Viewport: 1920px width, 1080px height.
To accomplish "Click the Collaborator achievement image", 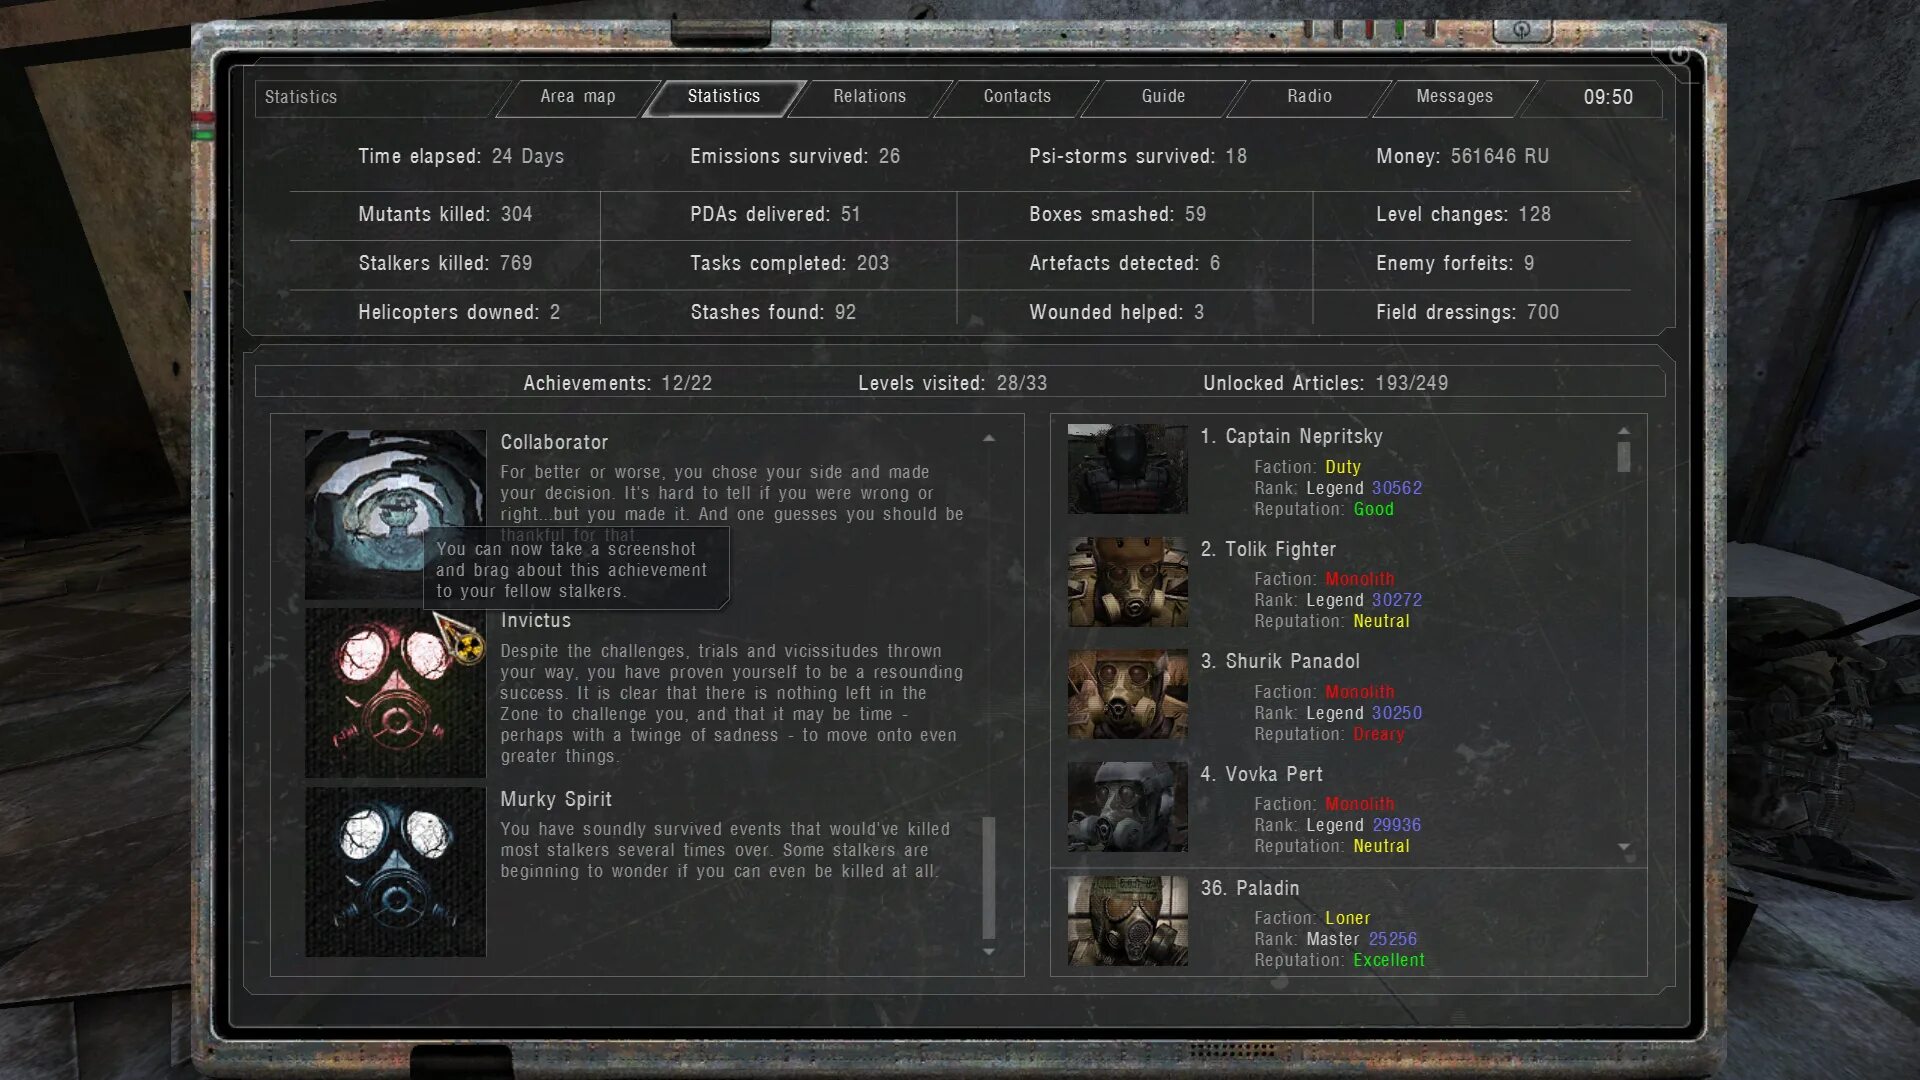I will (x=395, y=514).
